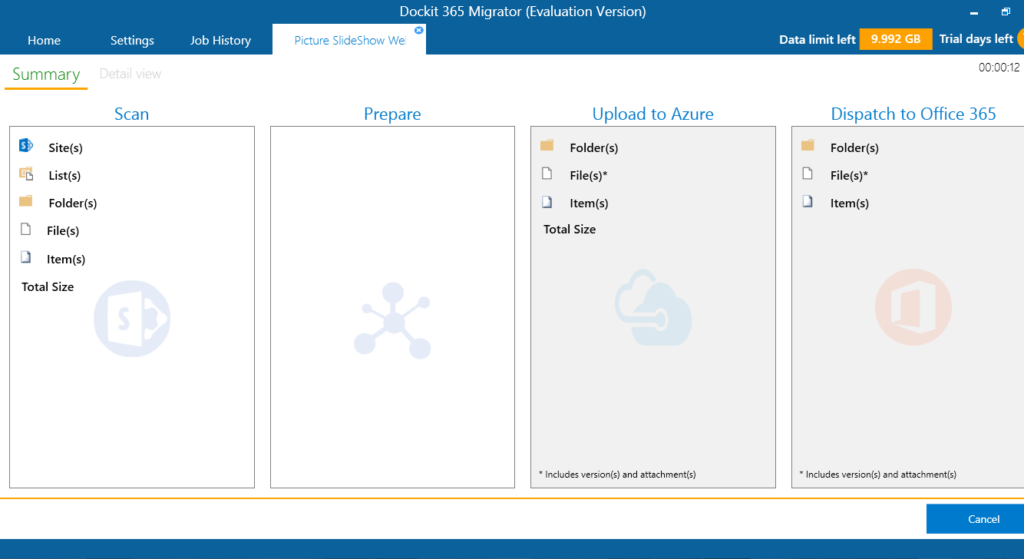Click the Prepare section heading
This screenshot has height=559, width=1024.
click(392, 114)
